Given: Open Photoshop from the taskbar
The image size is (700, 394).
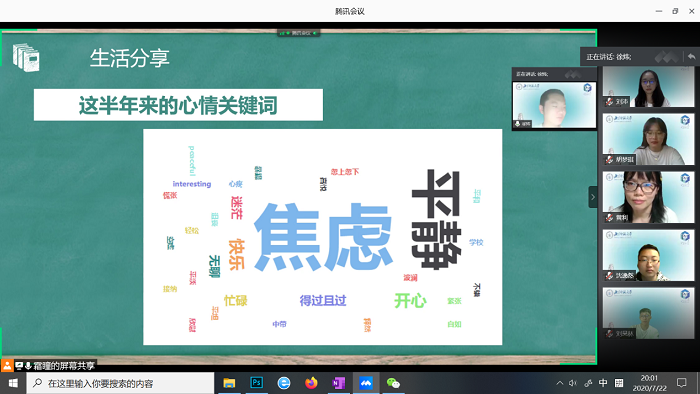Looking at the screenshot, I should [x=256, y=383].
